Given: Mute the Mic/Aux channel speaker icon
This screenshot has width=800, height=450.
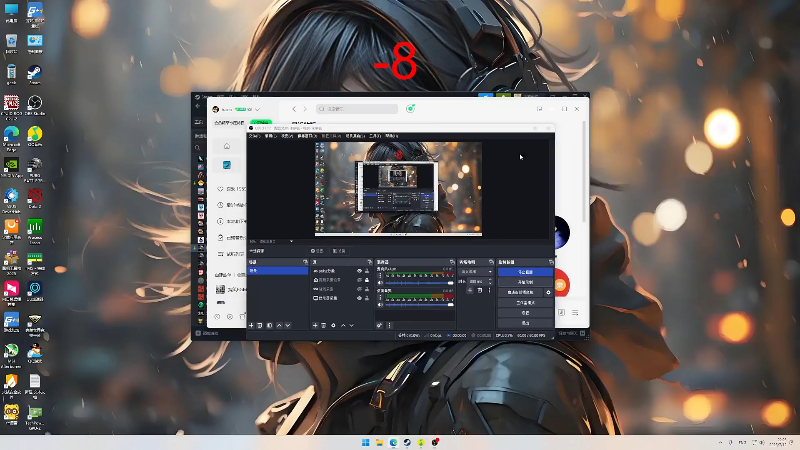Looking at the screenshot, I should click(x=380, y=283).
